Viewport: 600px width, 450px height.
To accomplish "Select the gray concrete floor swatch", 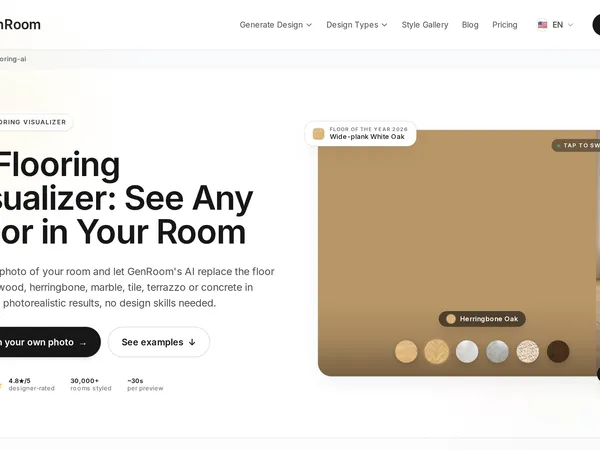I will [497, 351].
